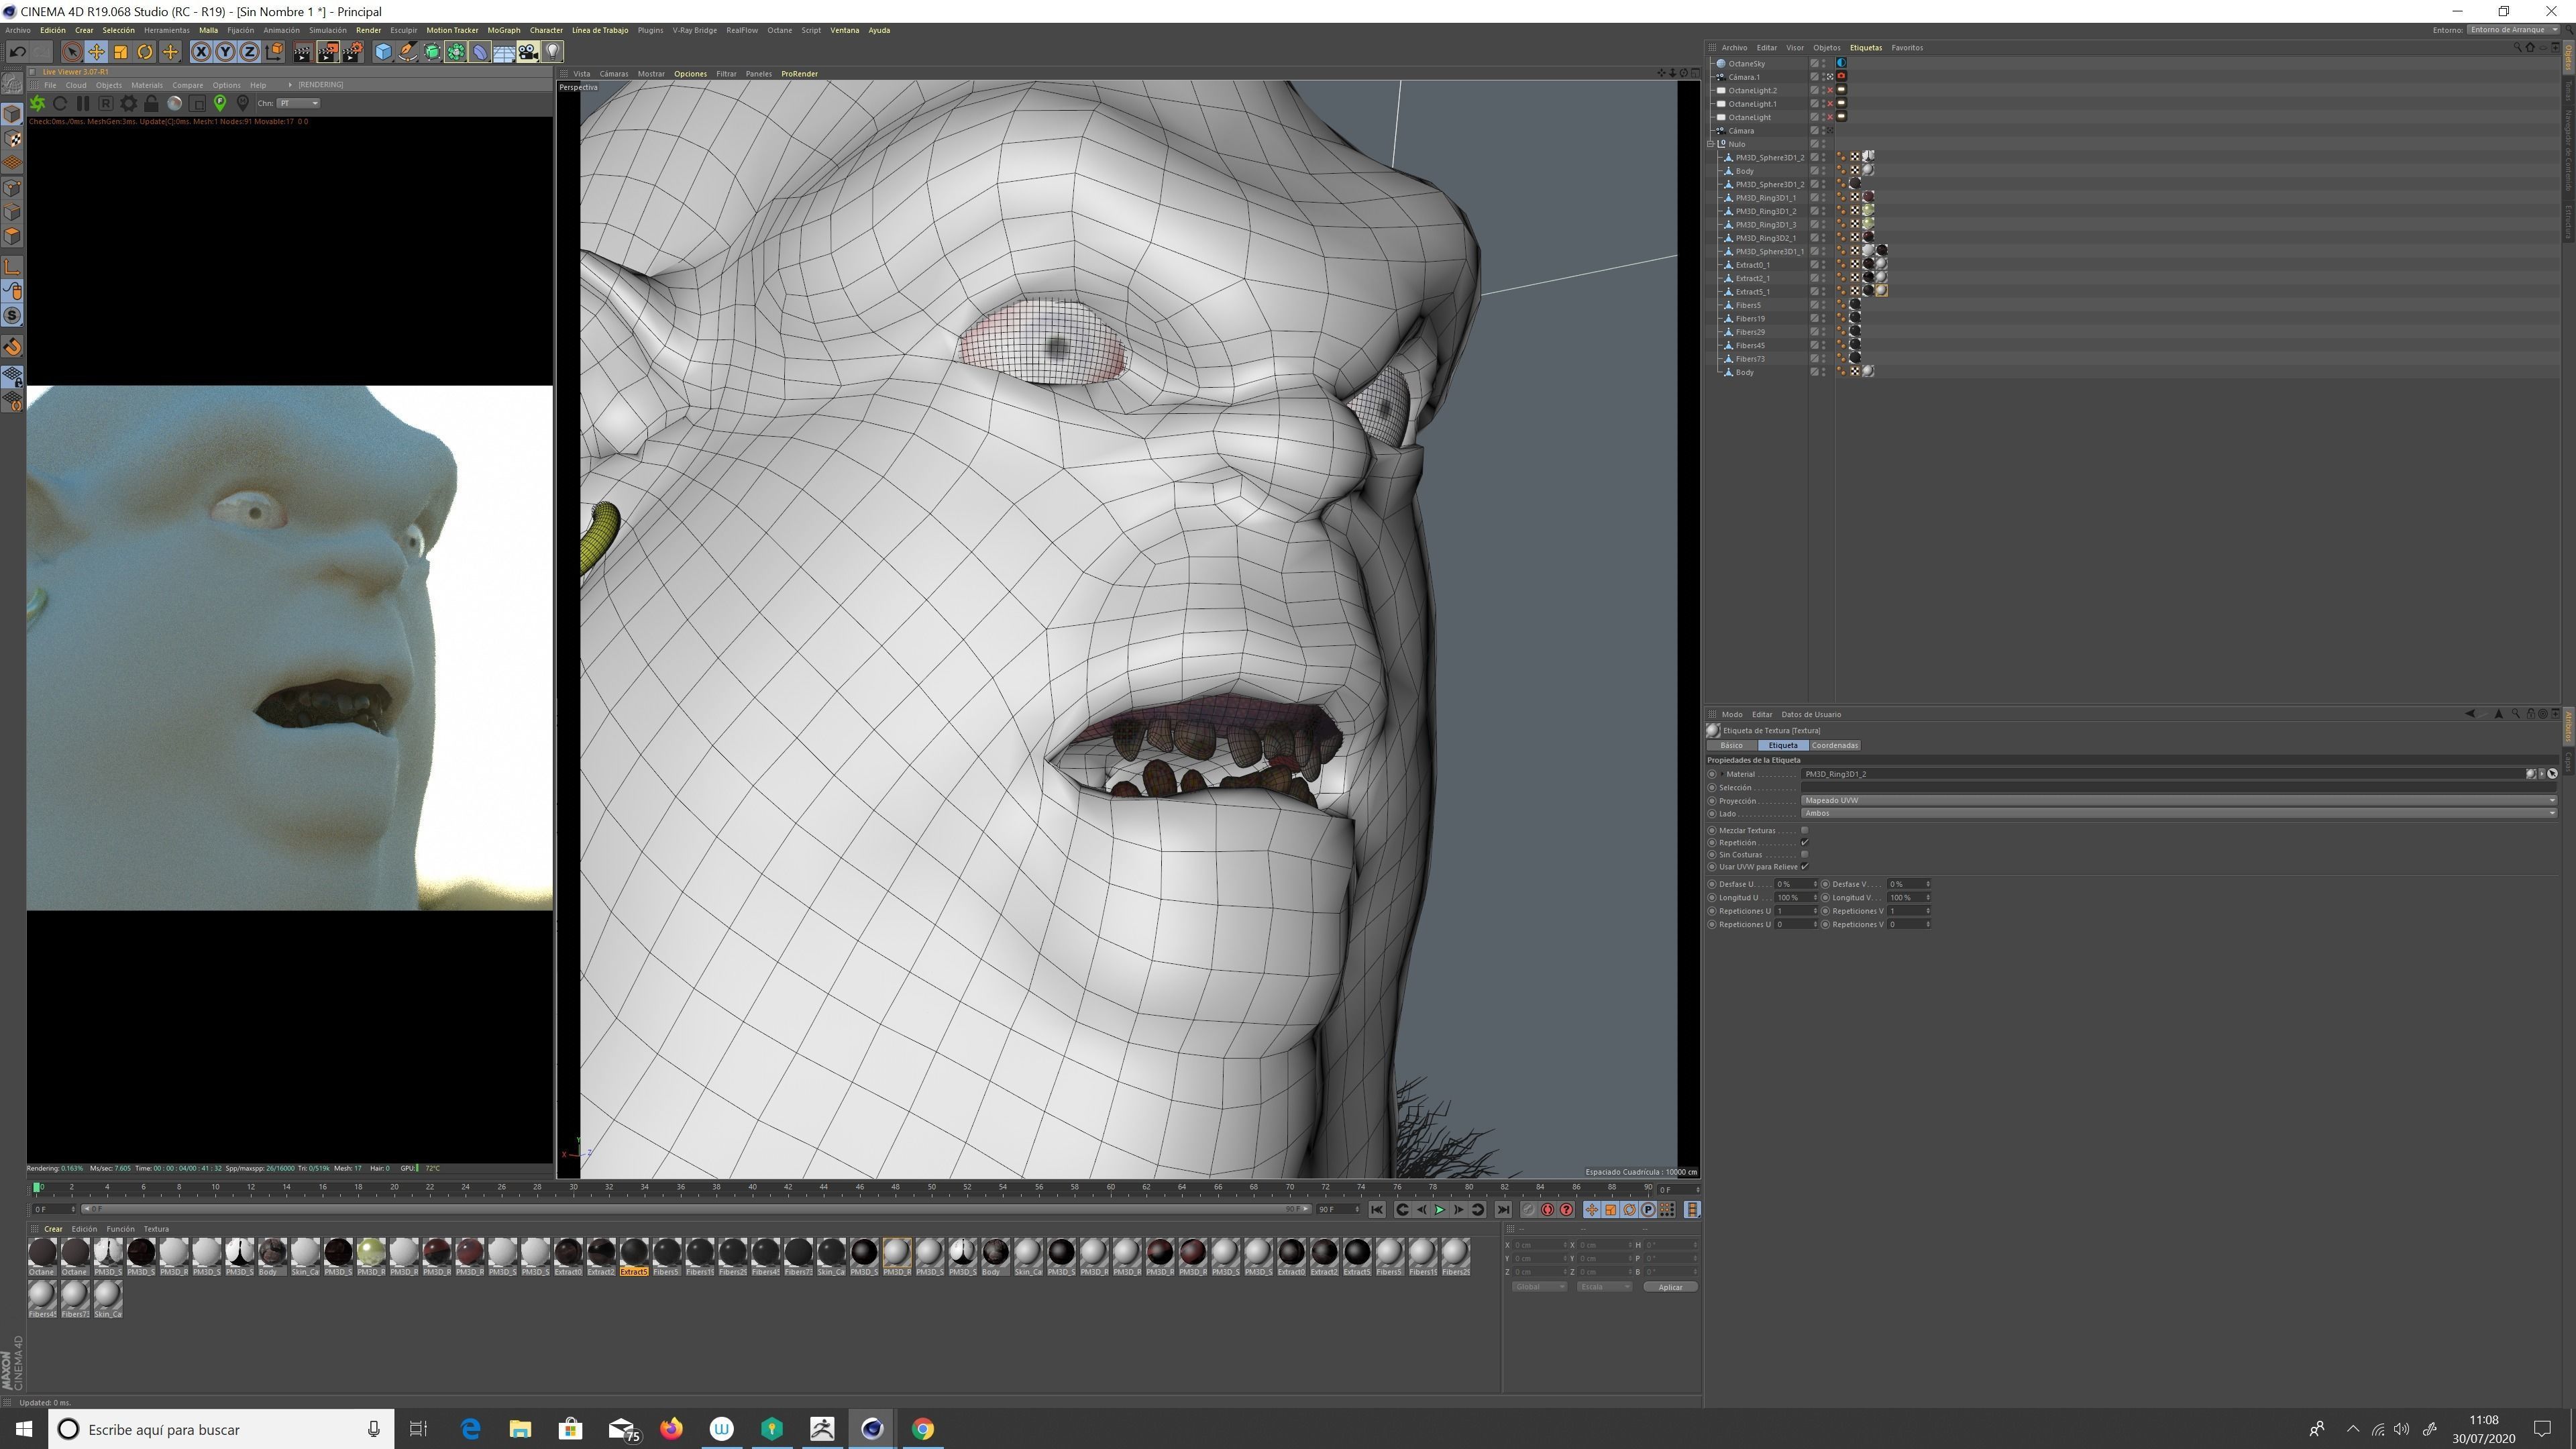
Task: Toggle Live Viewer lock resolution padlock
Action: (151, 103)
